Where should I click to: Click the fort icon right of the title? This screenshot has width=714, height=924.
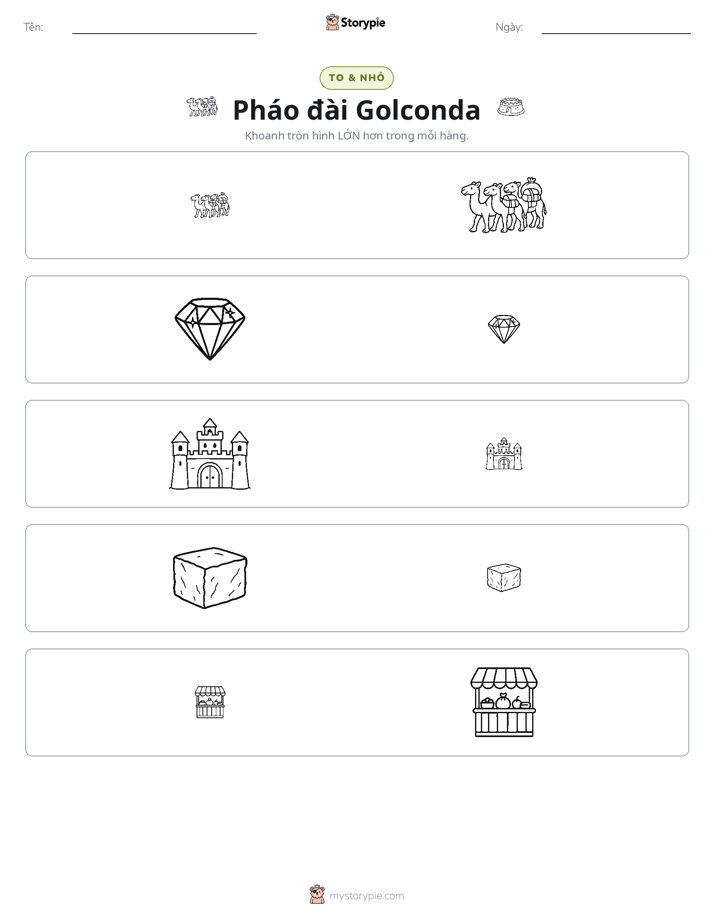[511, 107]
